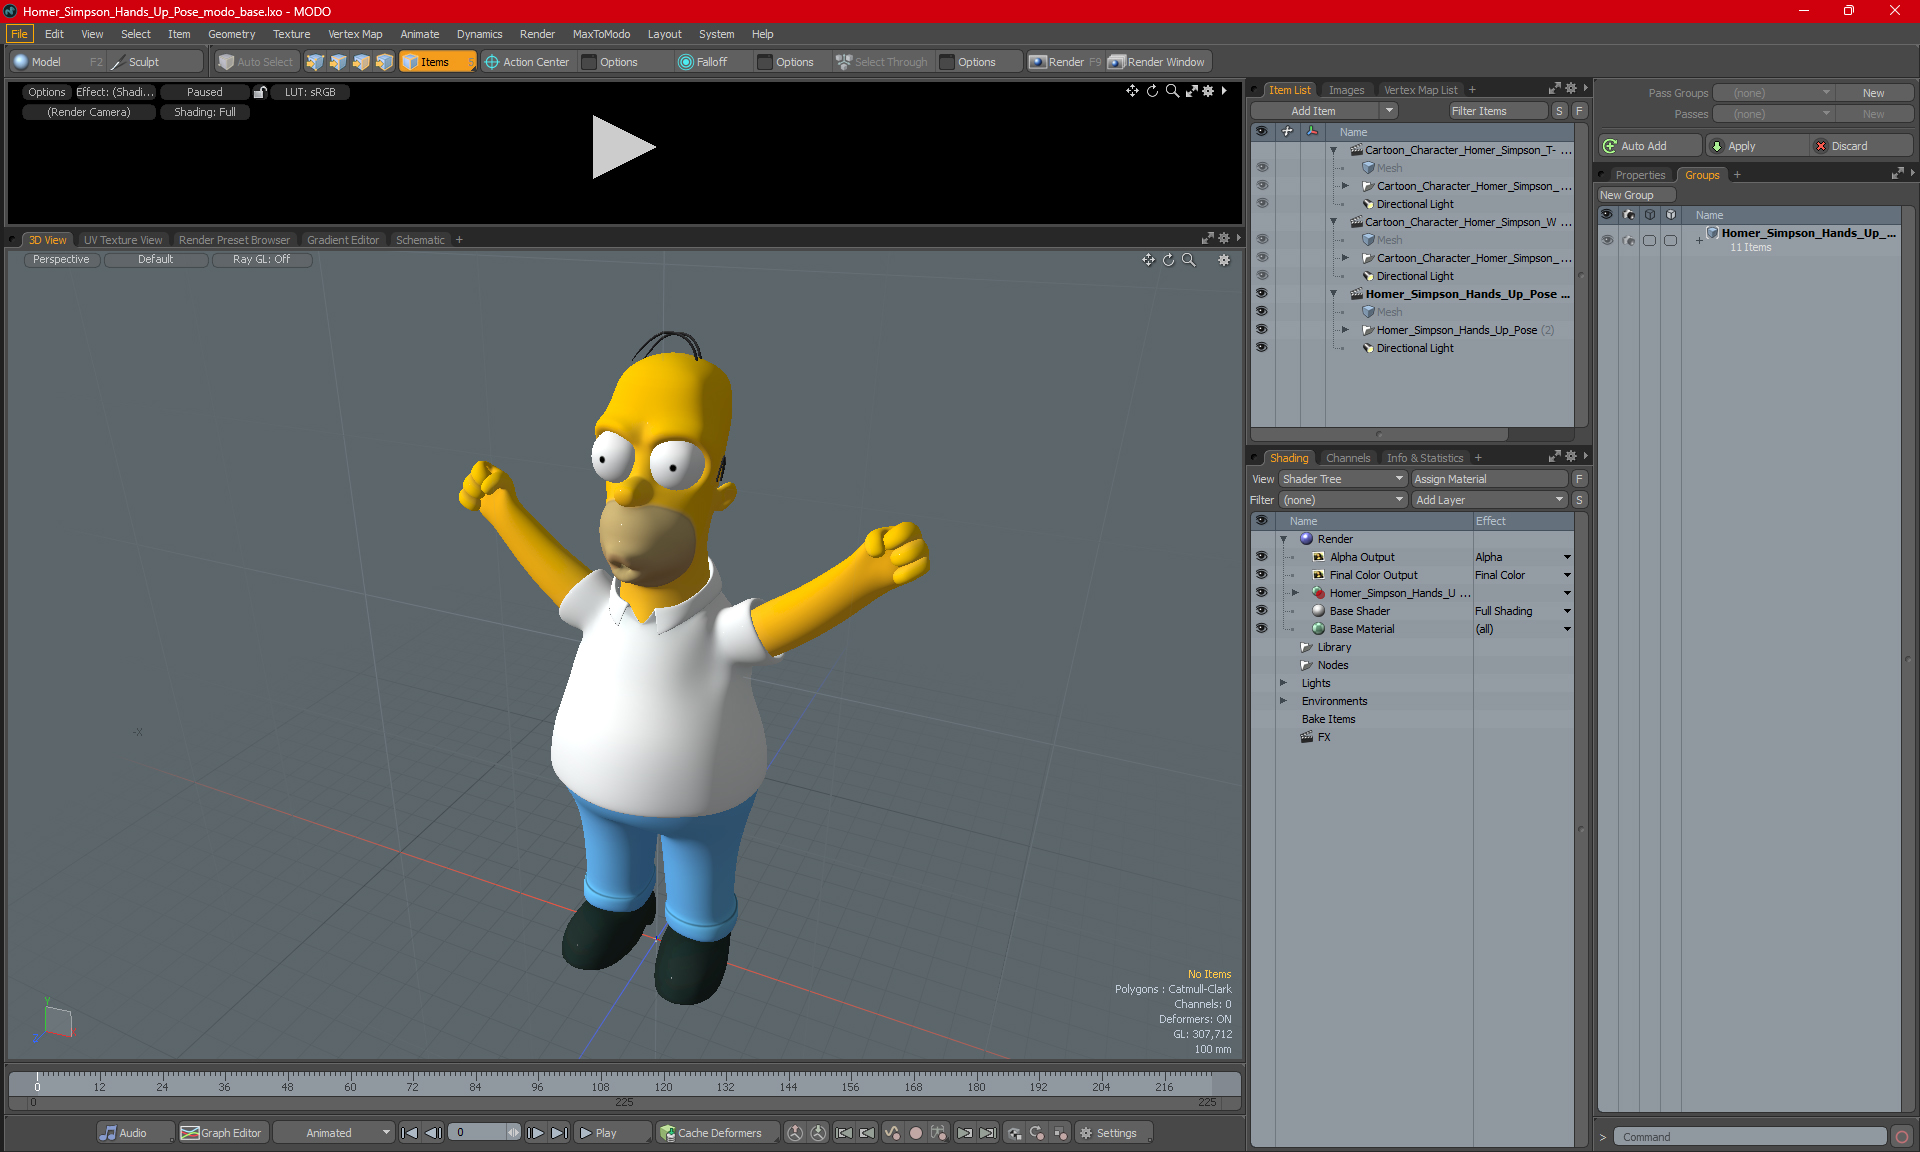1920x1152 pixels.
Task: Select Polygons selection mode icon
Action: [x=361, y=62]
